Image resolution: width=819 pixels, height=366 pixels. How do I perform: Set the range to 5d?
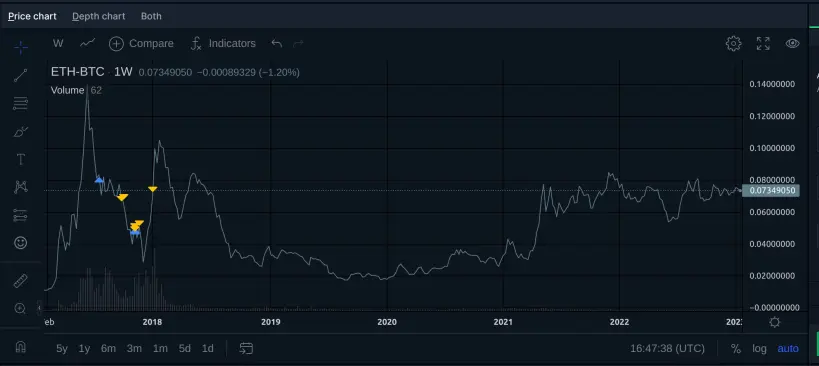pyautogui.click(x=184, y=349)
